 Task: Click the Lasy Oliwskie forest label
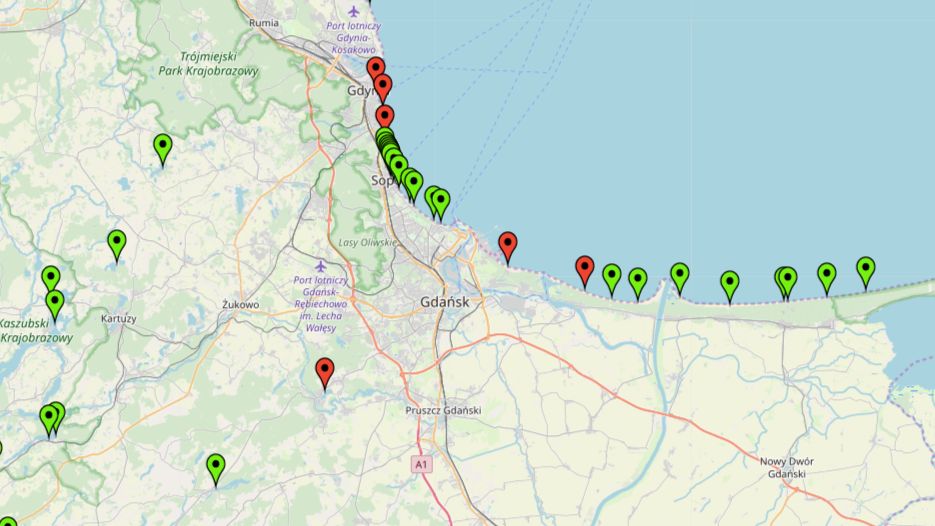point(367,243)
